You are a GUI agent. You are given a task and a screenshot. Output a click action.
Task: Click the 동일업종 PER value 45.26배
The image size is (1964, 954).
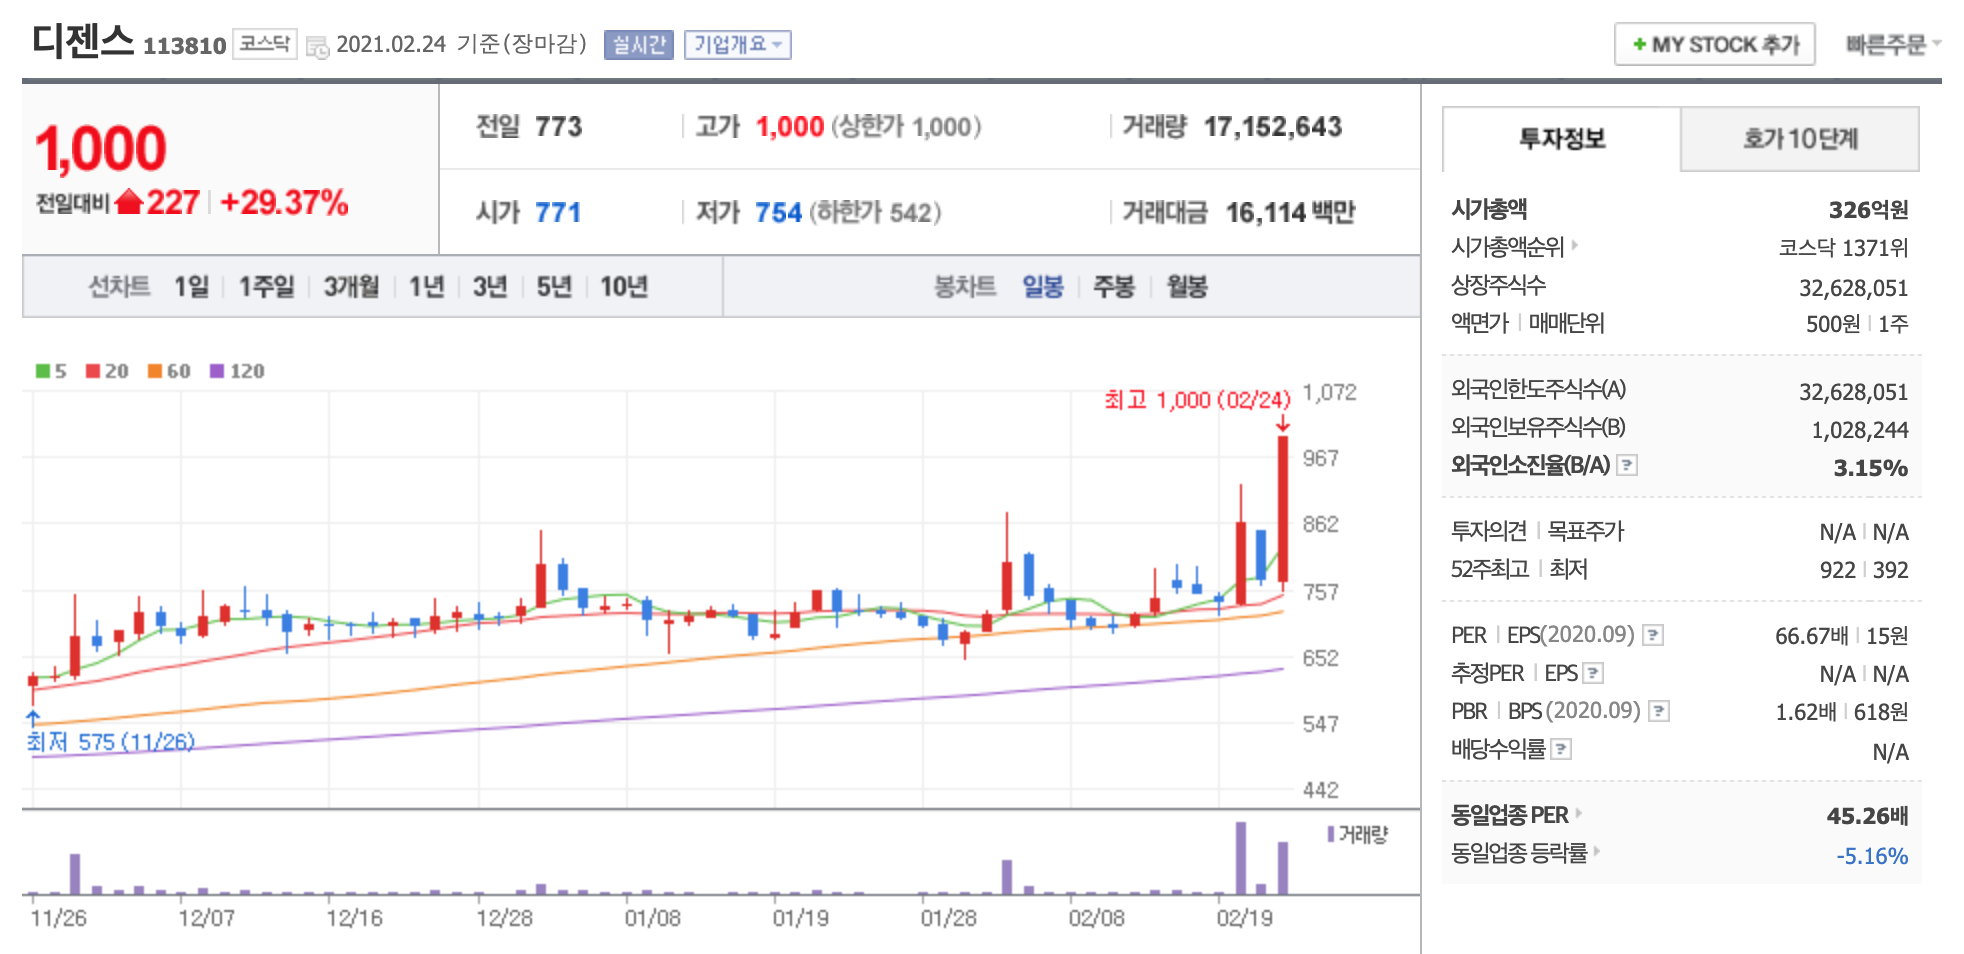pyautogui.click(x=1867, y=816)
